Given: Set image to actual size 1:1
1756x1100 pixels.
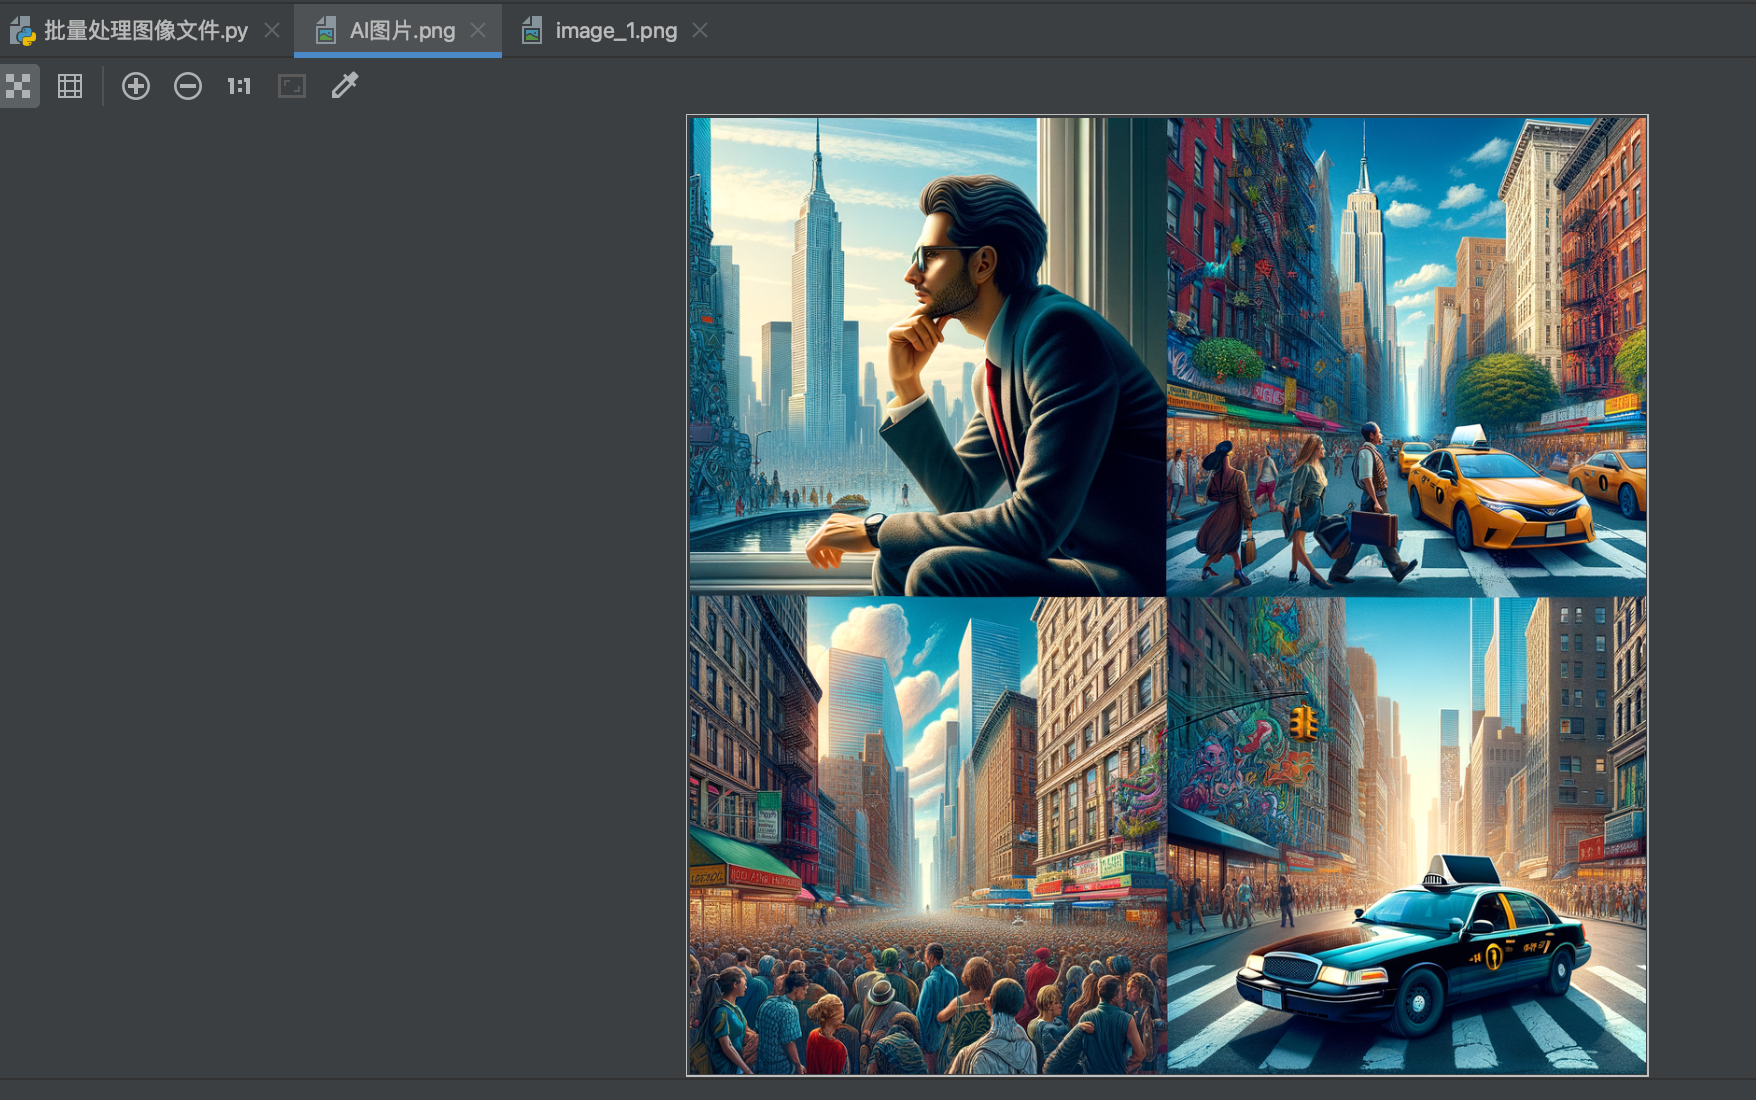Looking at the screenshot, I should tap(239, 86).
